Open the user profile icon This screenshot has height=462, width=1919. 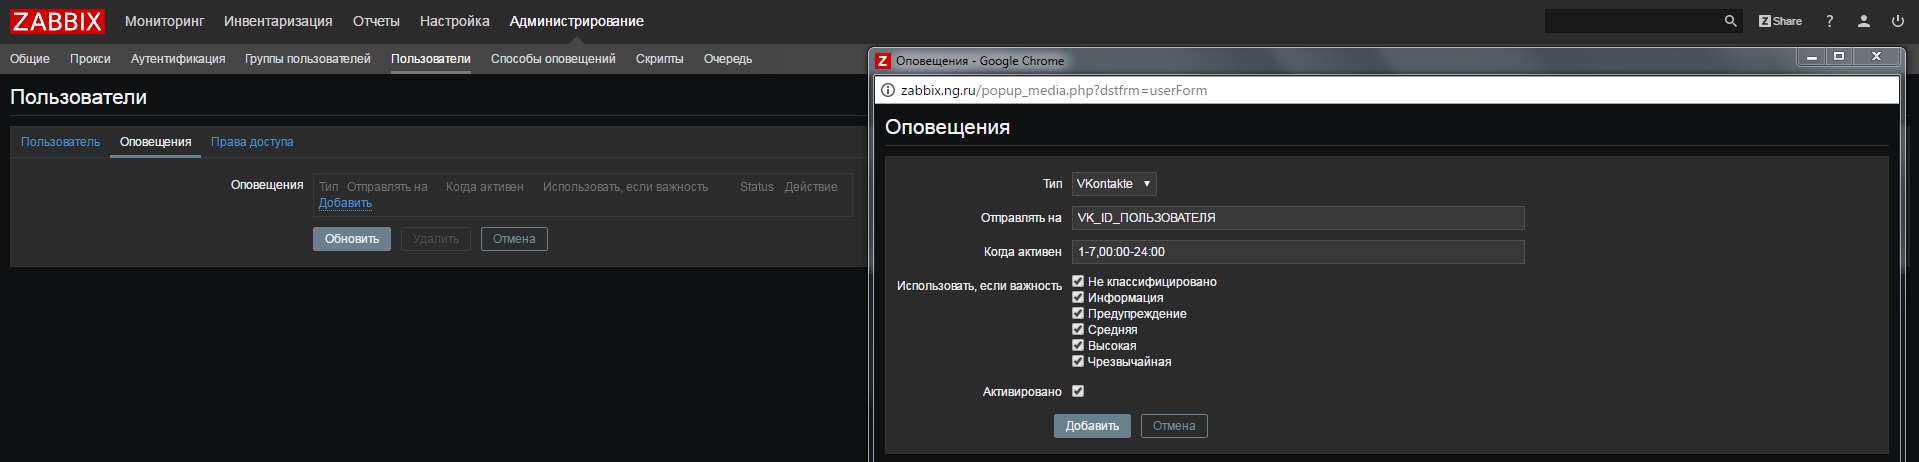(x=1864, y=21)
